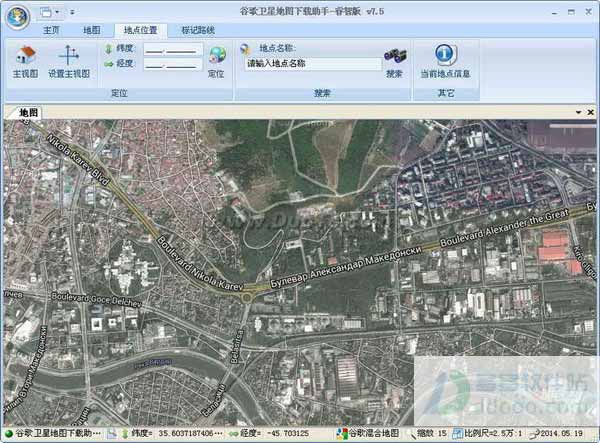Viewport: 600px width, 443px height.
Task: Select the 地点位置 ribbon tab
Action: tap(140, 30)
